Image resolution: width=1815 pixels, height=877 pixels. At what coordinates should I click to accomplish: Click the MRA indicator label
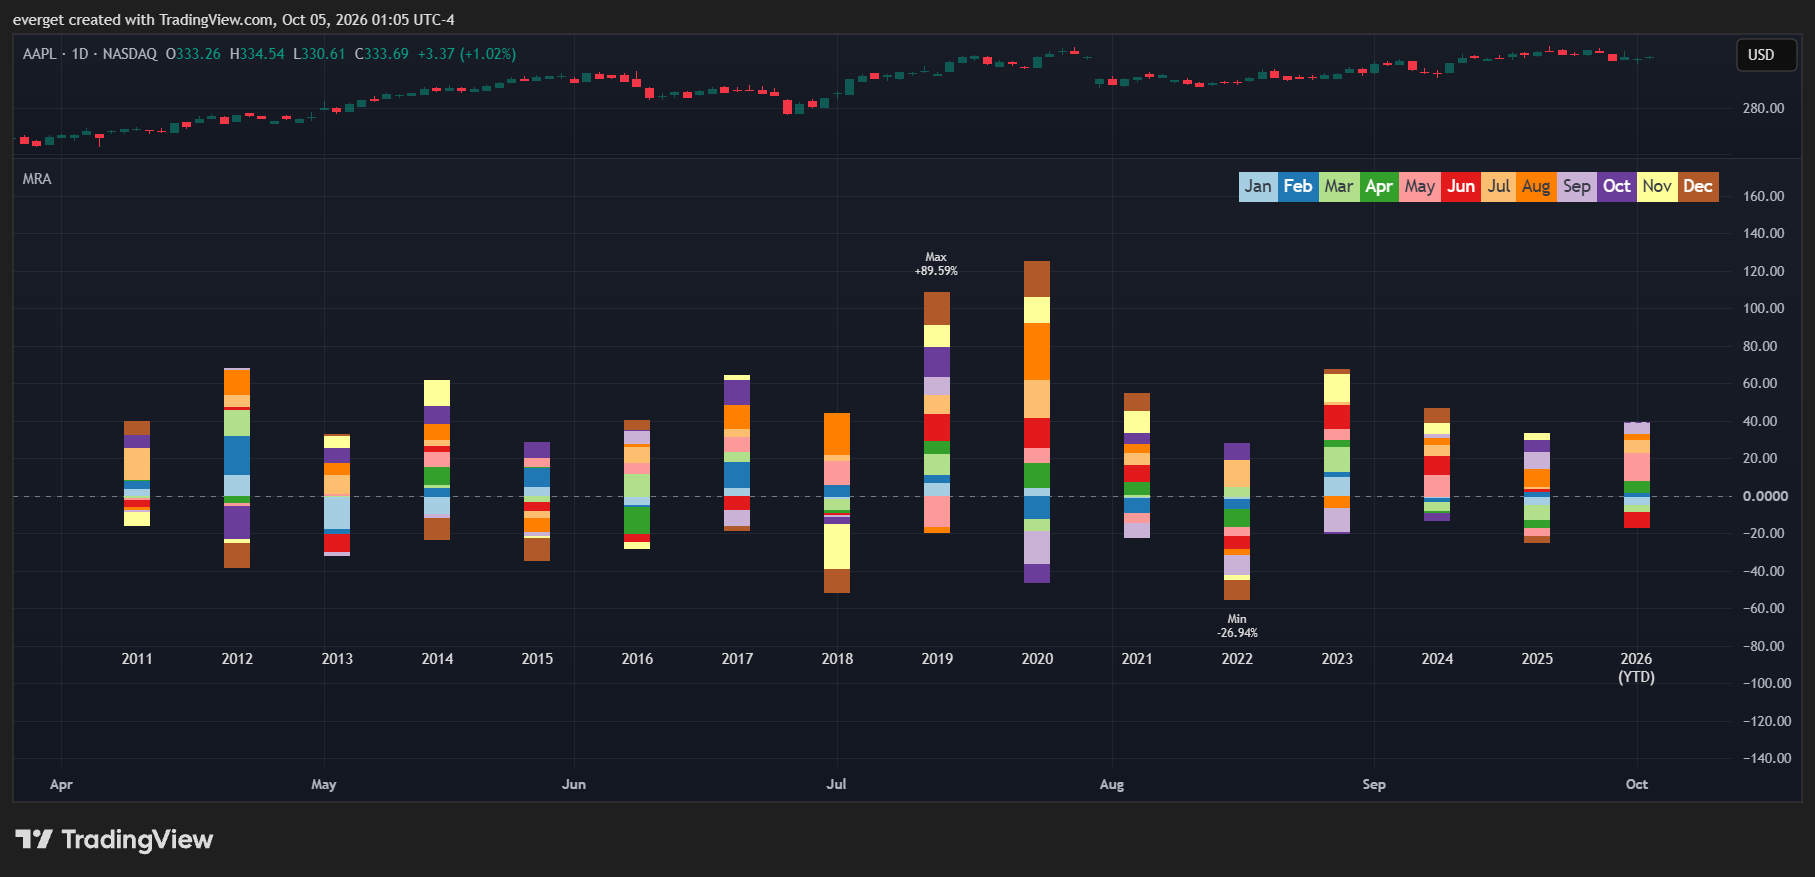tap(37, 179)
